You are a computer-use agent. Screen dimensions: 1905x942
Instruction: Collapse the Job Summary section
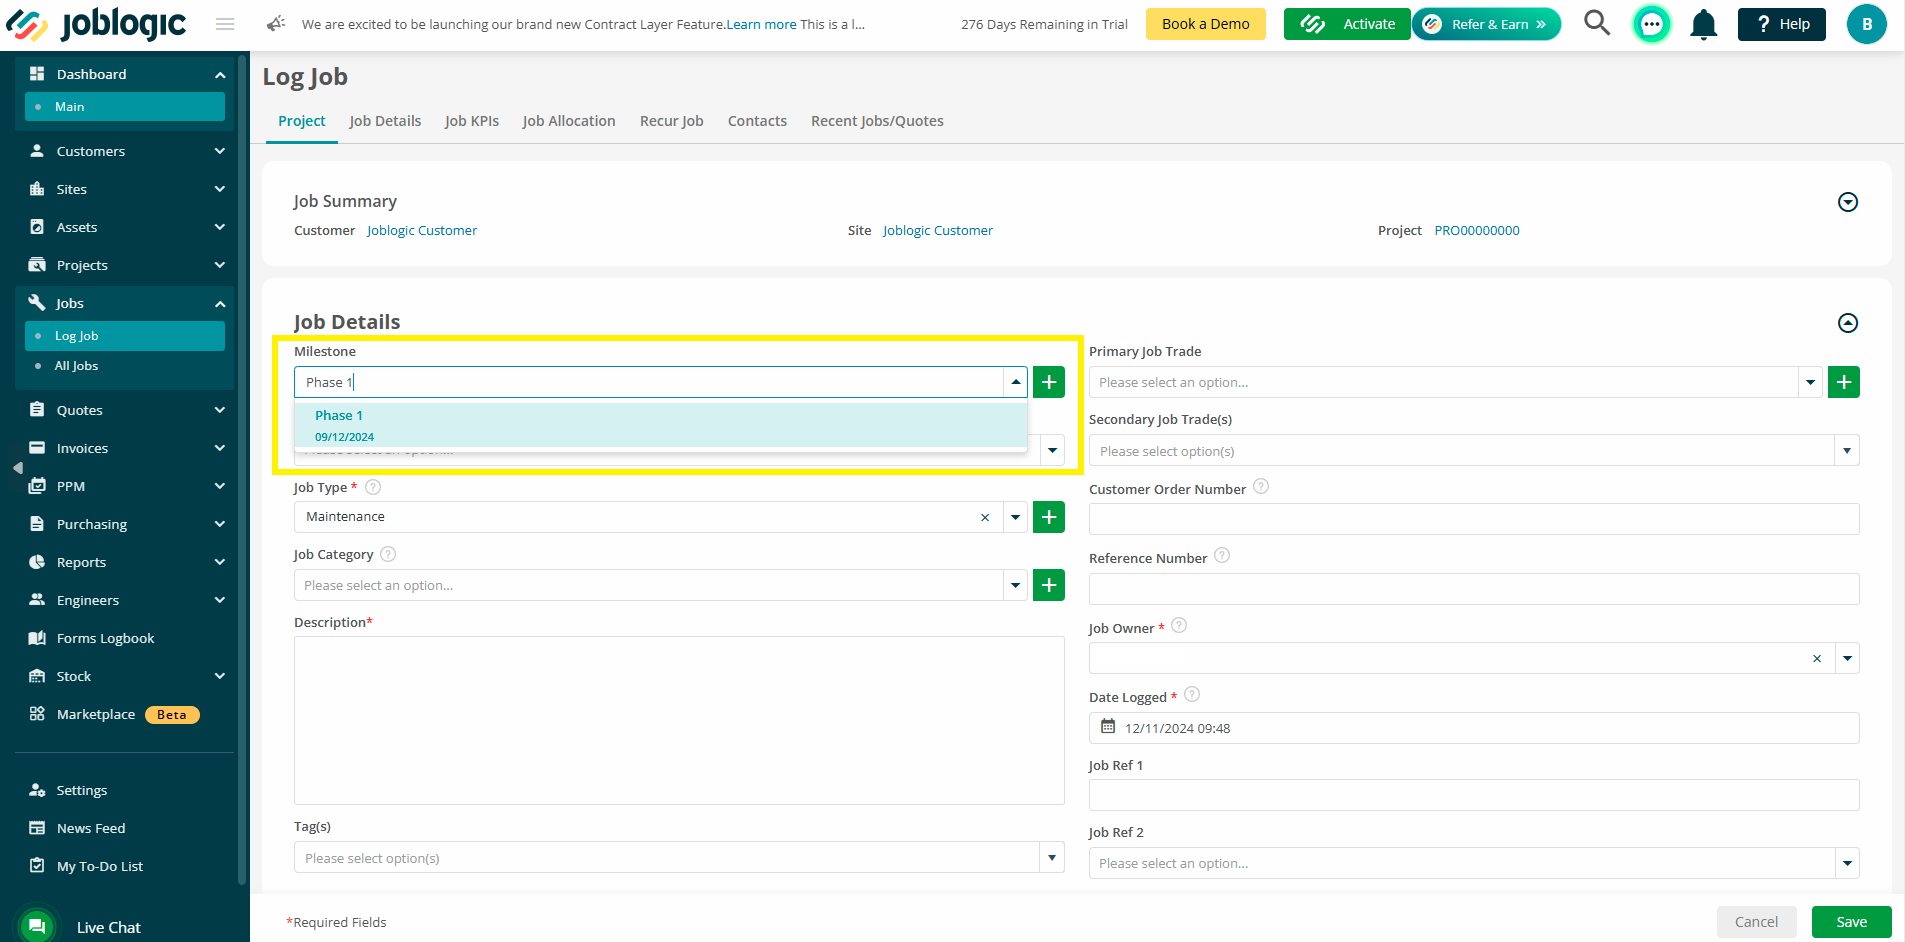tap(1848, 202)
